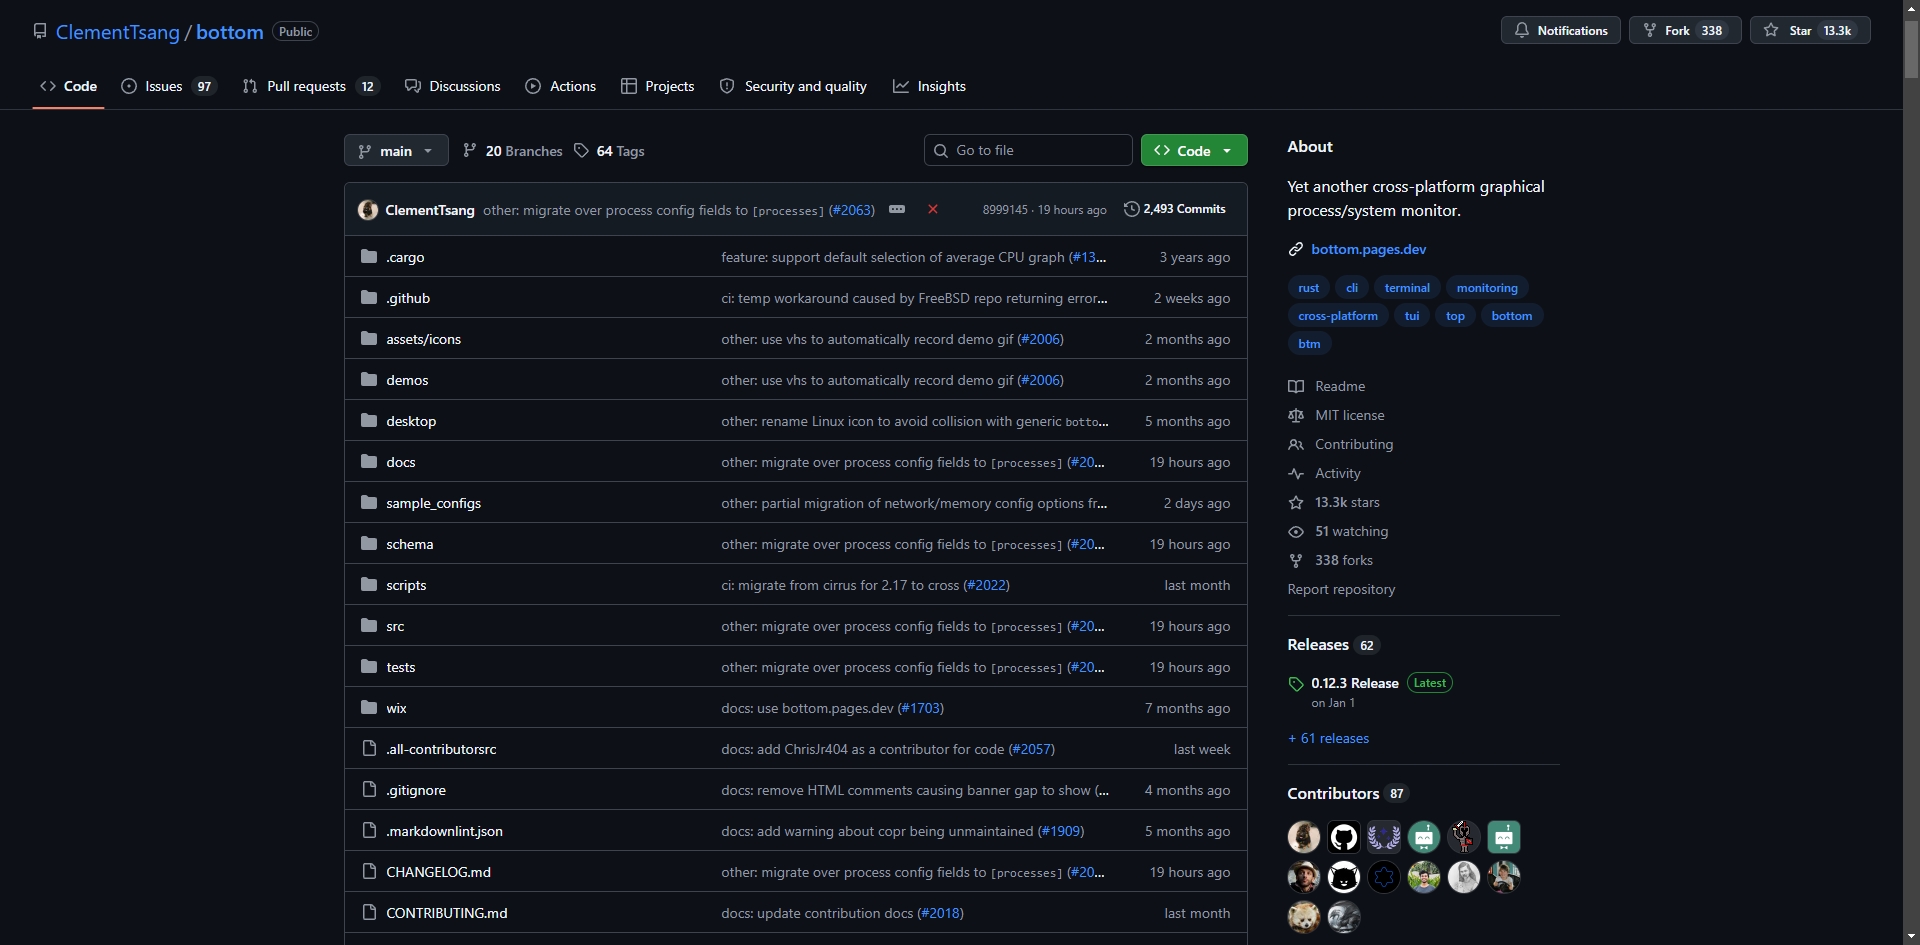Viewport: 1920px width, 945px height.
Task: Click the wix folder icon
Action: tap(369, 708)
